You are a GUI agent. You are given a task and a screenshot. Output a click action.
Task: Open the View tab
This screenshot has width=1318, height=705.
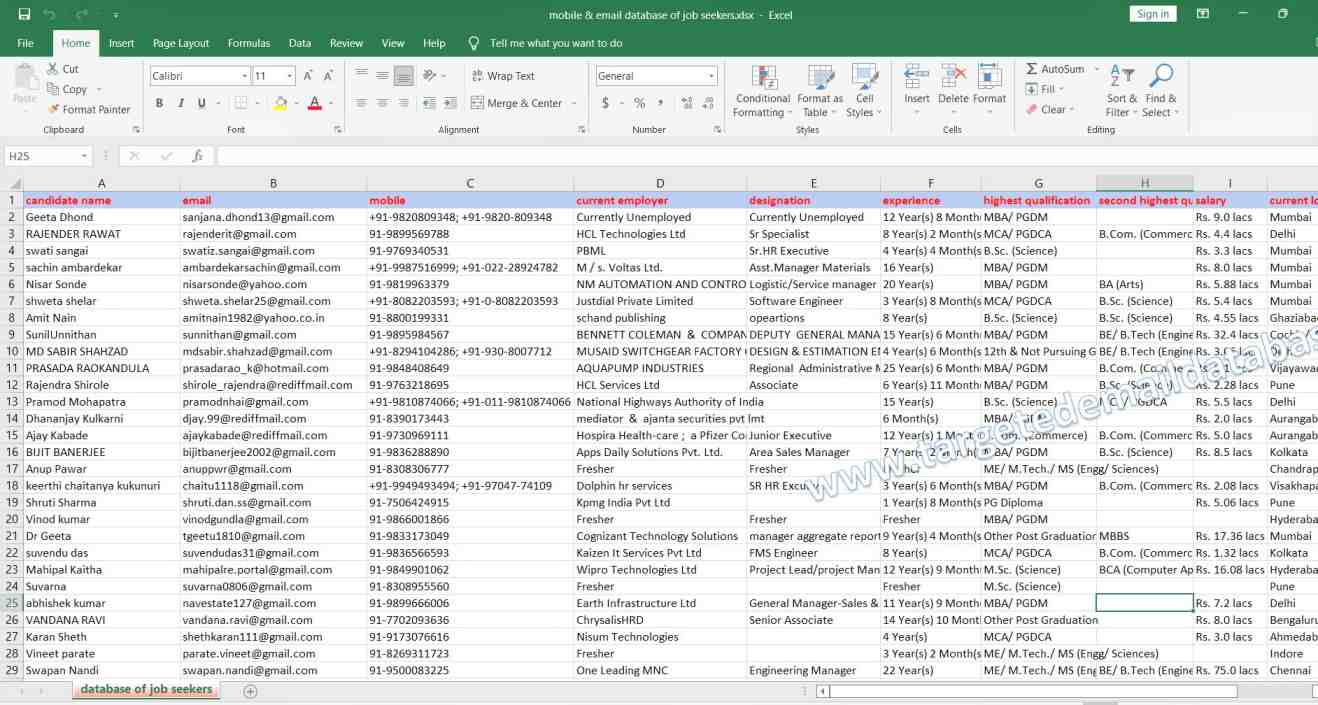[x=393, y=43]
